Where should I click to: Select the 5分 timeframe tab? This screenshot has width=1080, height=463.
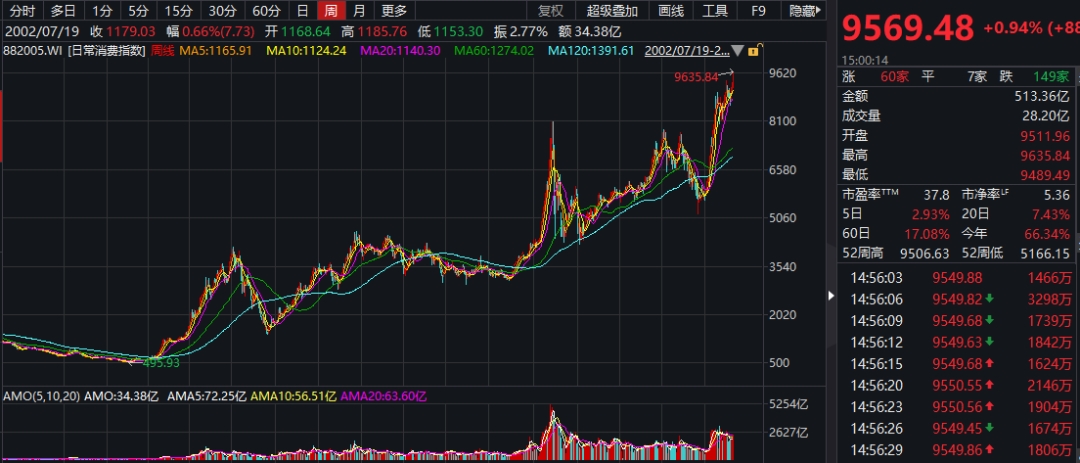coord(138,10)
